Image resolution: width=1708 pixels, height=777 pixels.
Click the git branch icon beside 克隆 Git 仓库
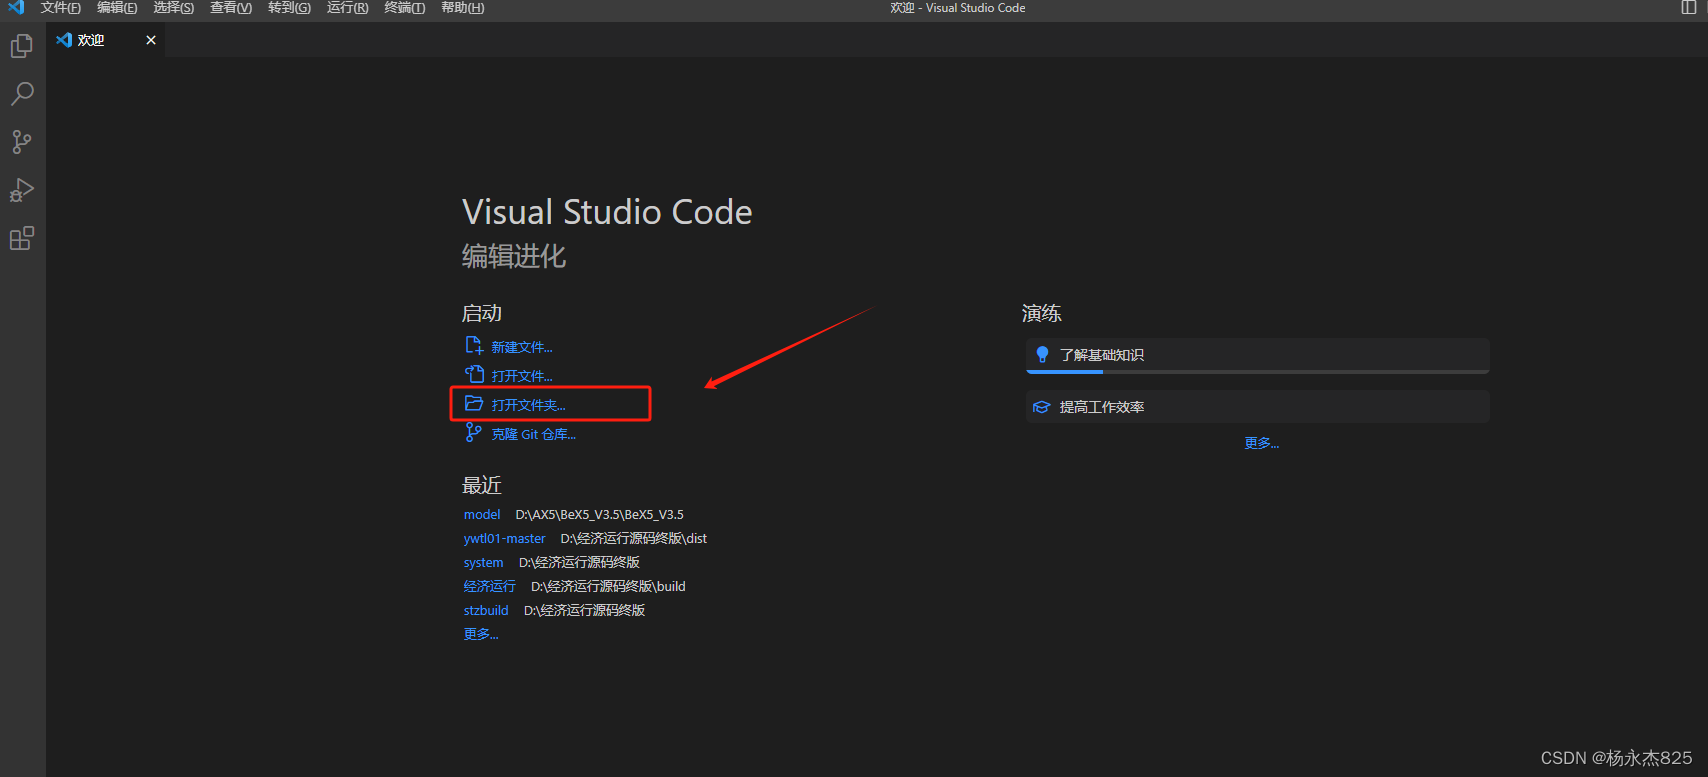tap(474, 432)
